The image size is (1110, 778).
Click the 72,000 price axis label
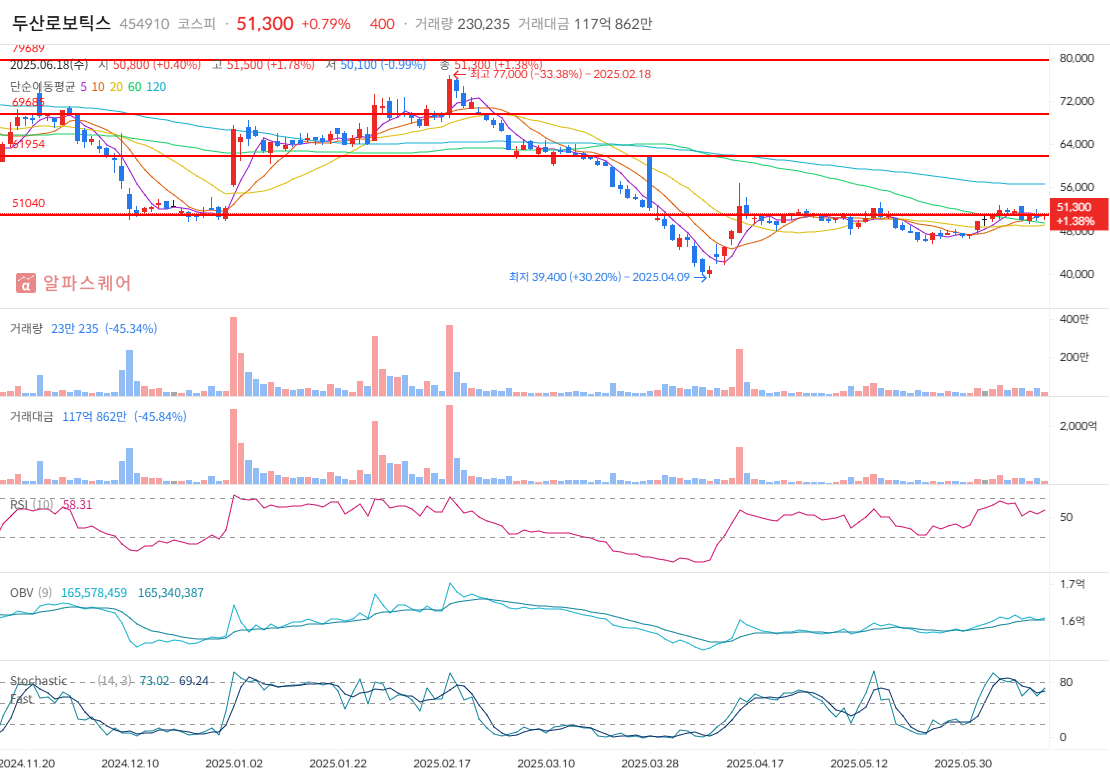coord(1076,101)
